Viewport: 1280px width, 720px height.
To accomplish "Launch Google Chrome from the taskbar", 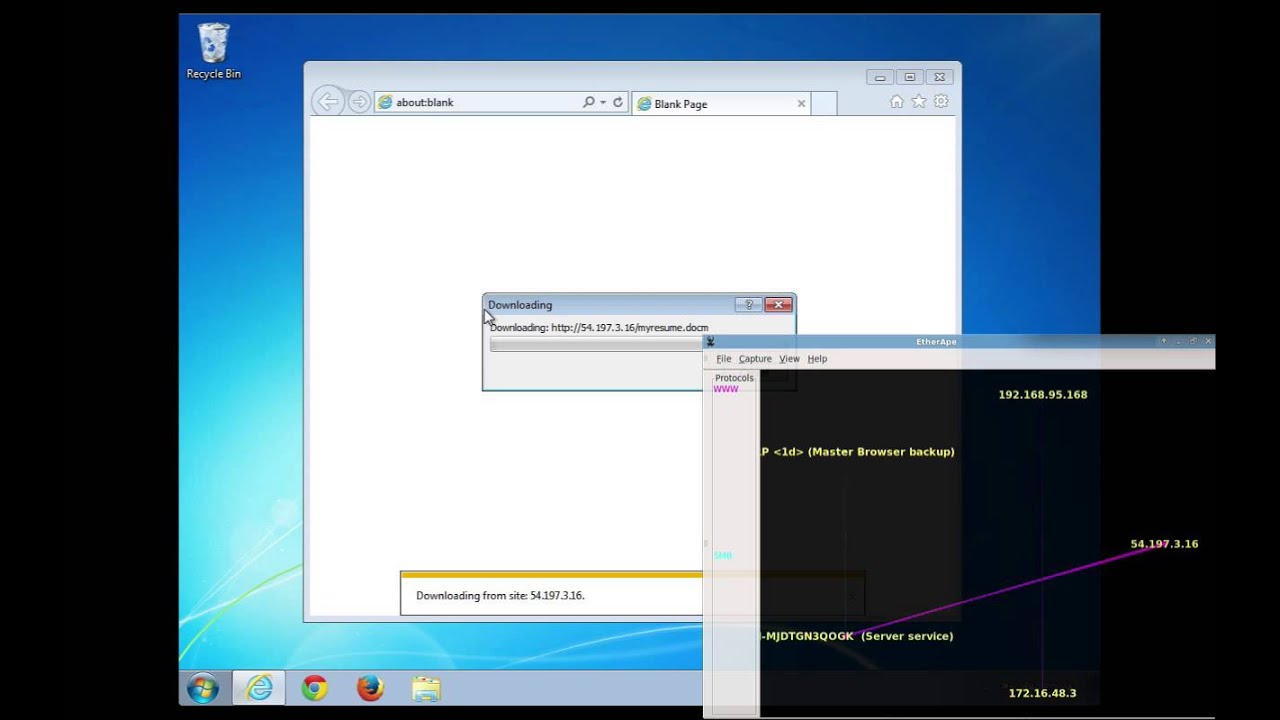I will tap(315, 688).
